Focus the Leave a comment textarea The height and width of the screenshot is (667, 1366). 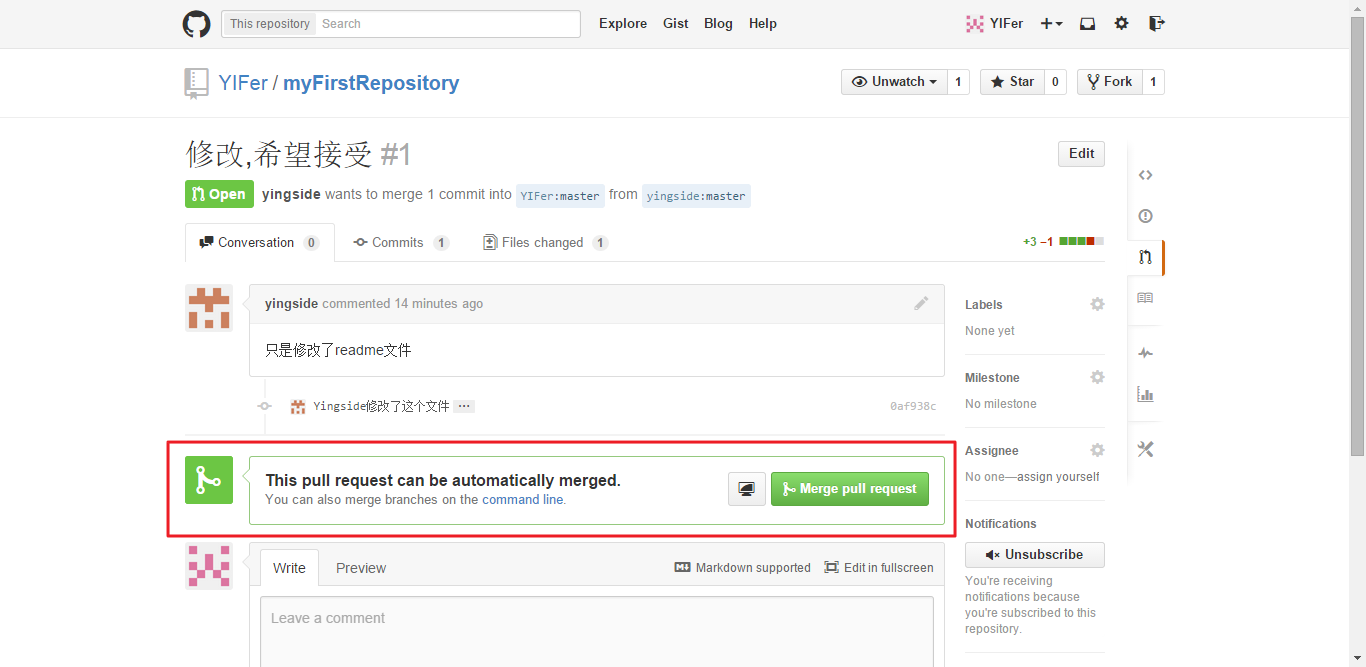pyautogui.click(x=597, y=632)
